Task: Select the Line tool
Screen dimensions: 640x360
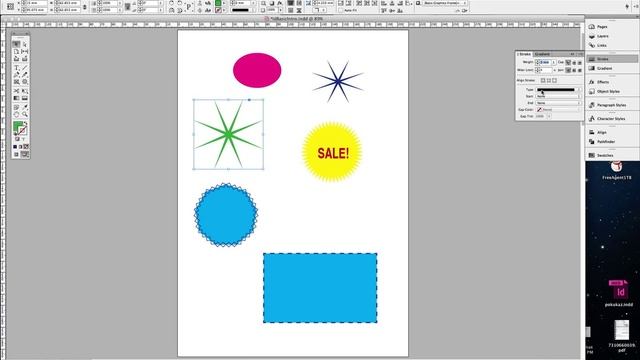Action: 24,68
